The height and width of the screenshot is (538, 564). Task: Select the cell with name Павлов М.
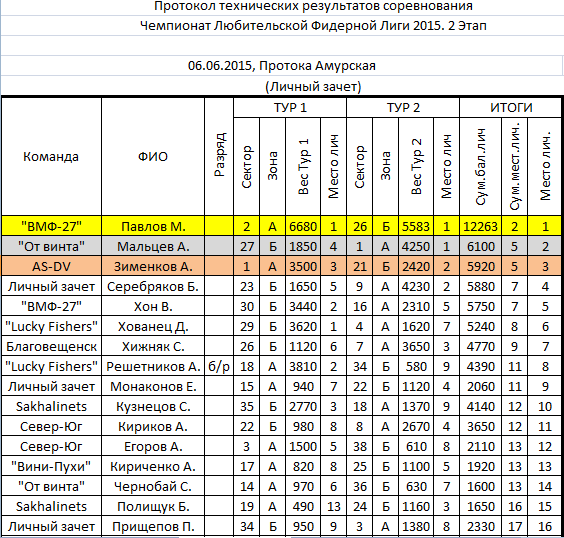pos(153,226)
